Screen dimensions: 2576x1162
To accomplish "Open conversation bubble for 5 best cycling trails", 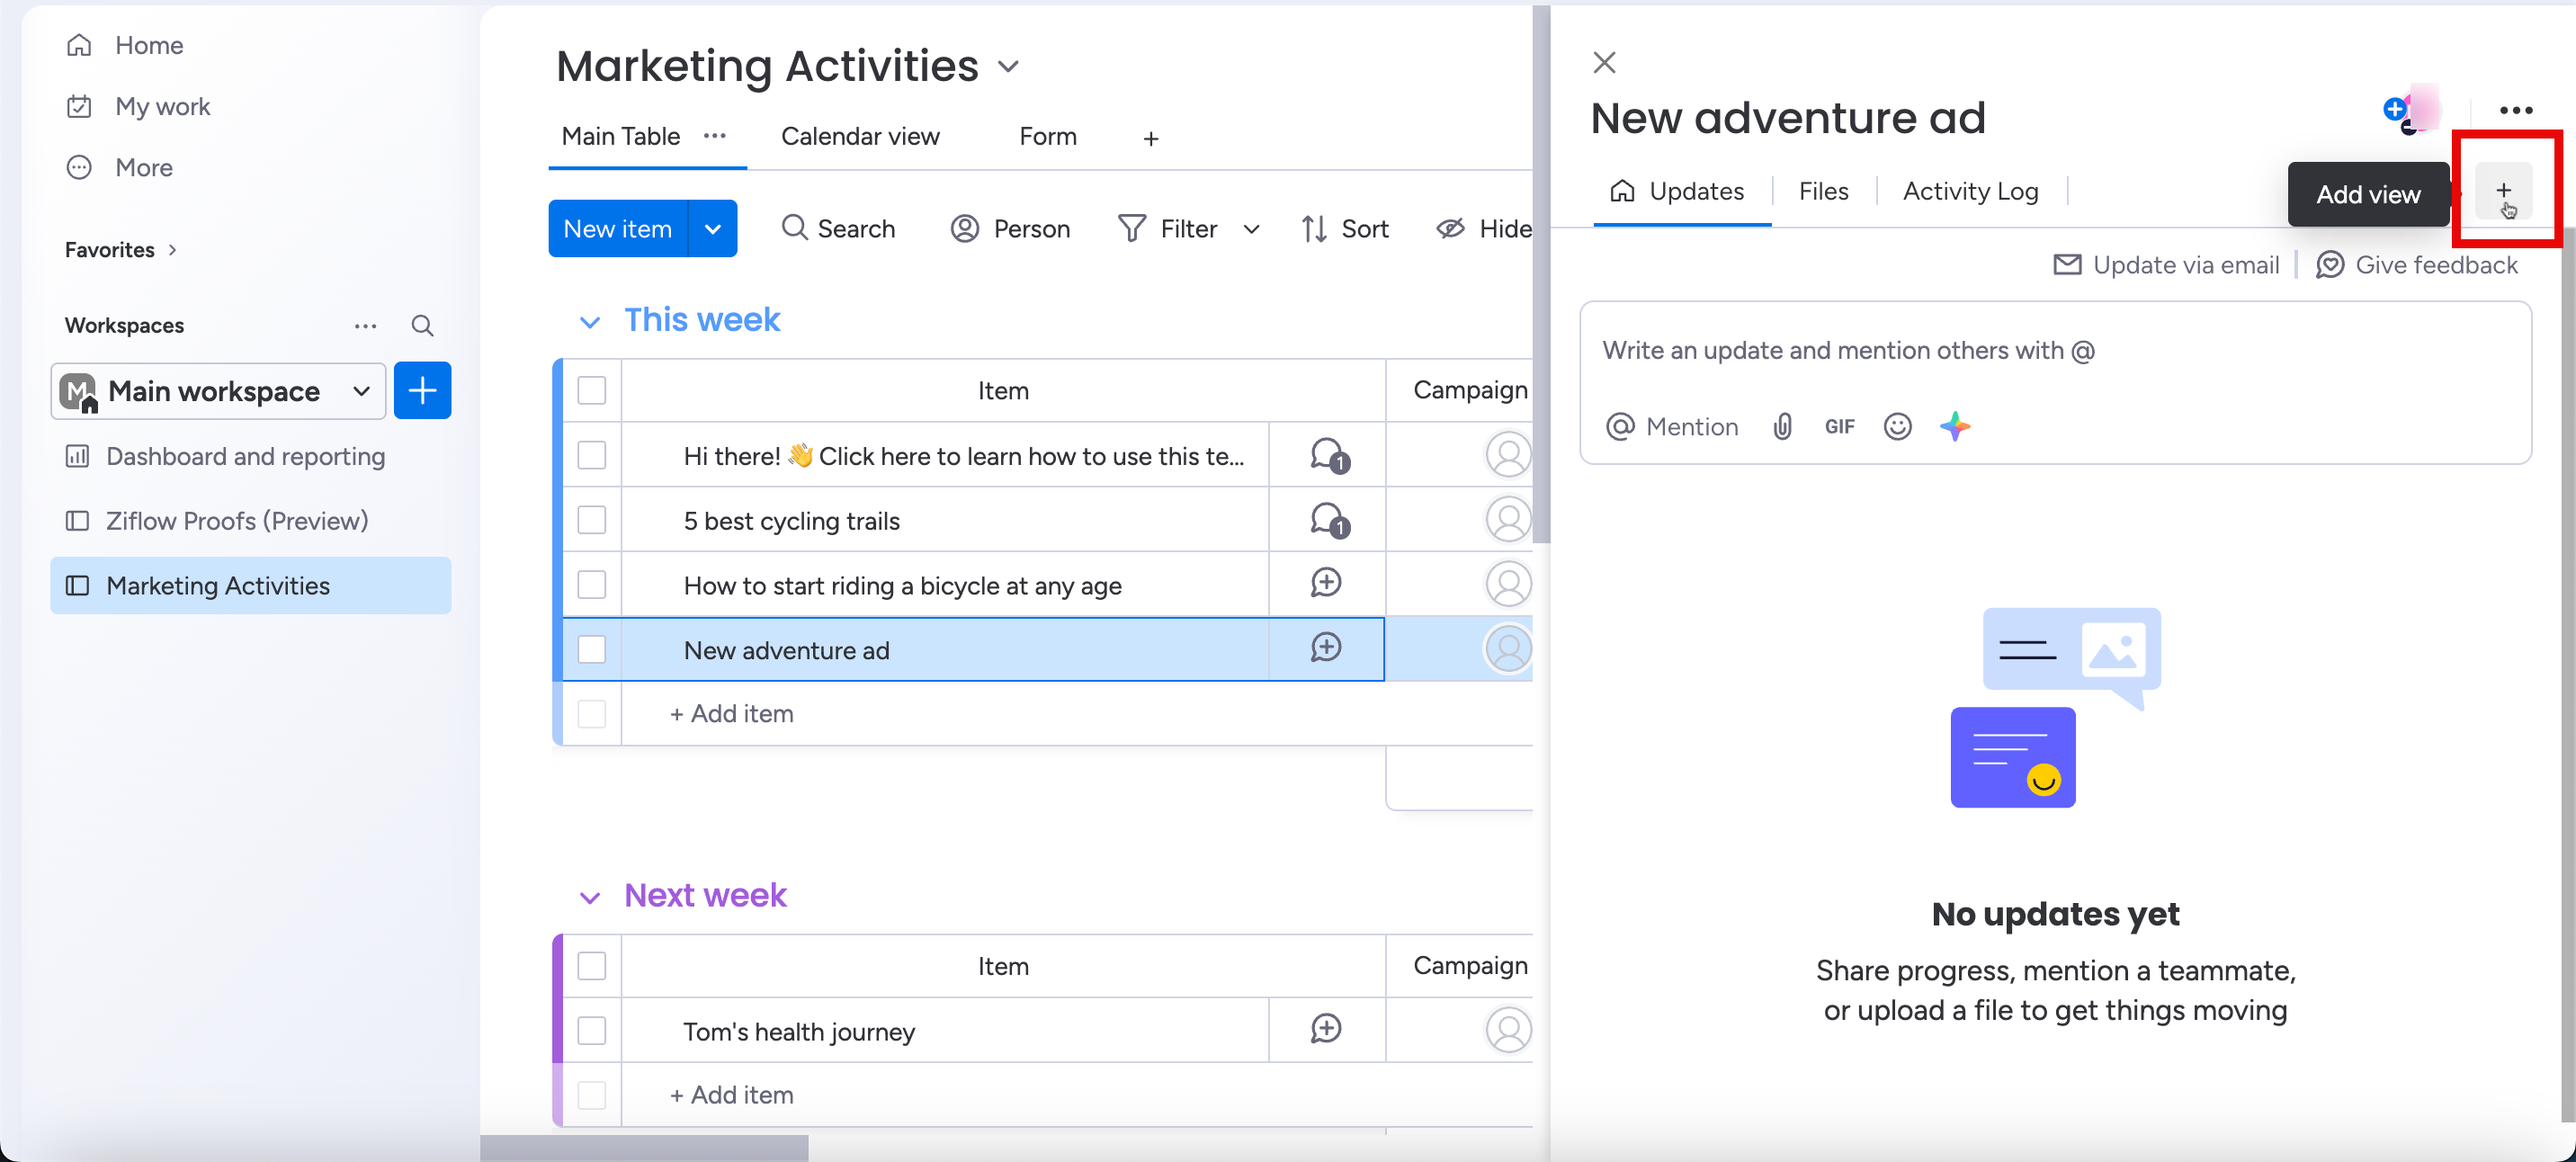I will (1328, 520).
